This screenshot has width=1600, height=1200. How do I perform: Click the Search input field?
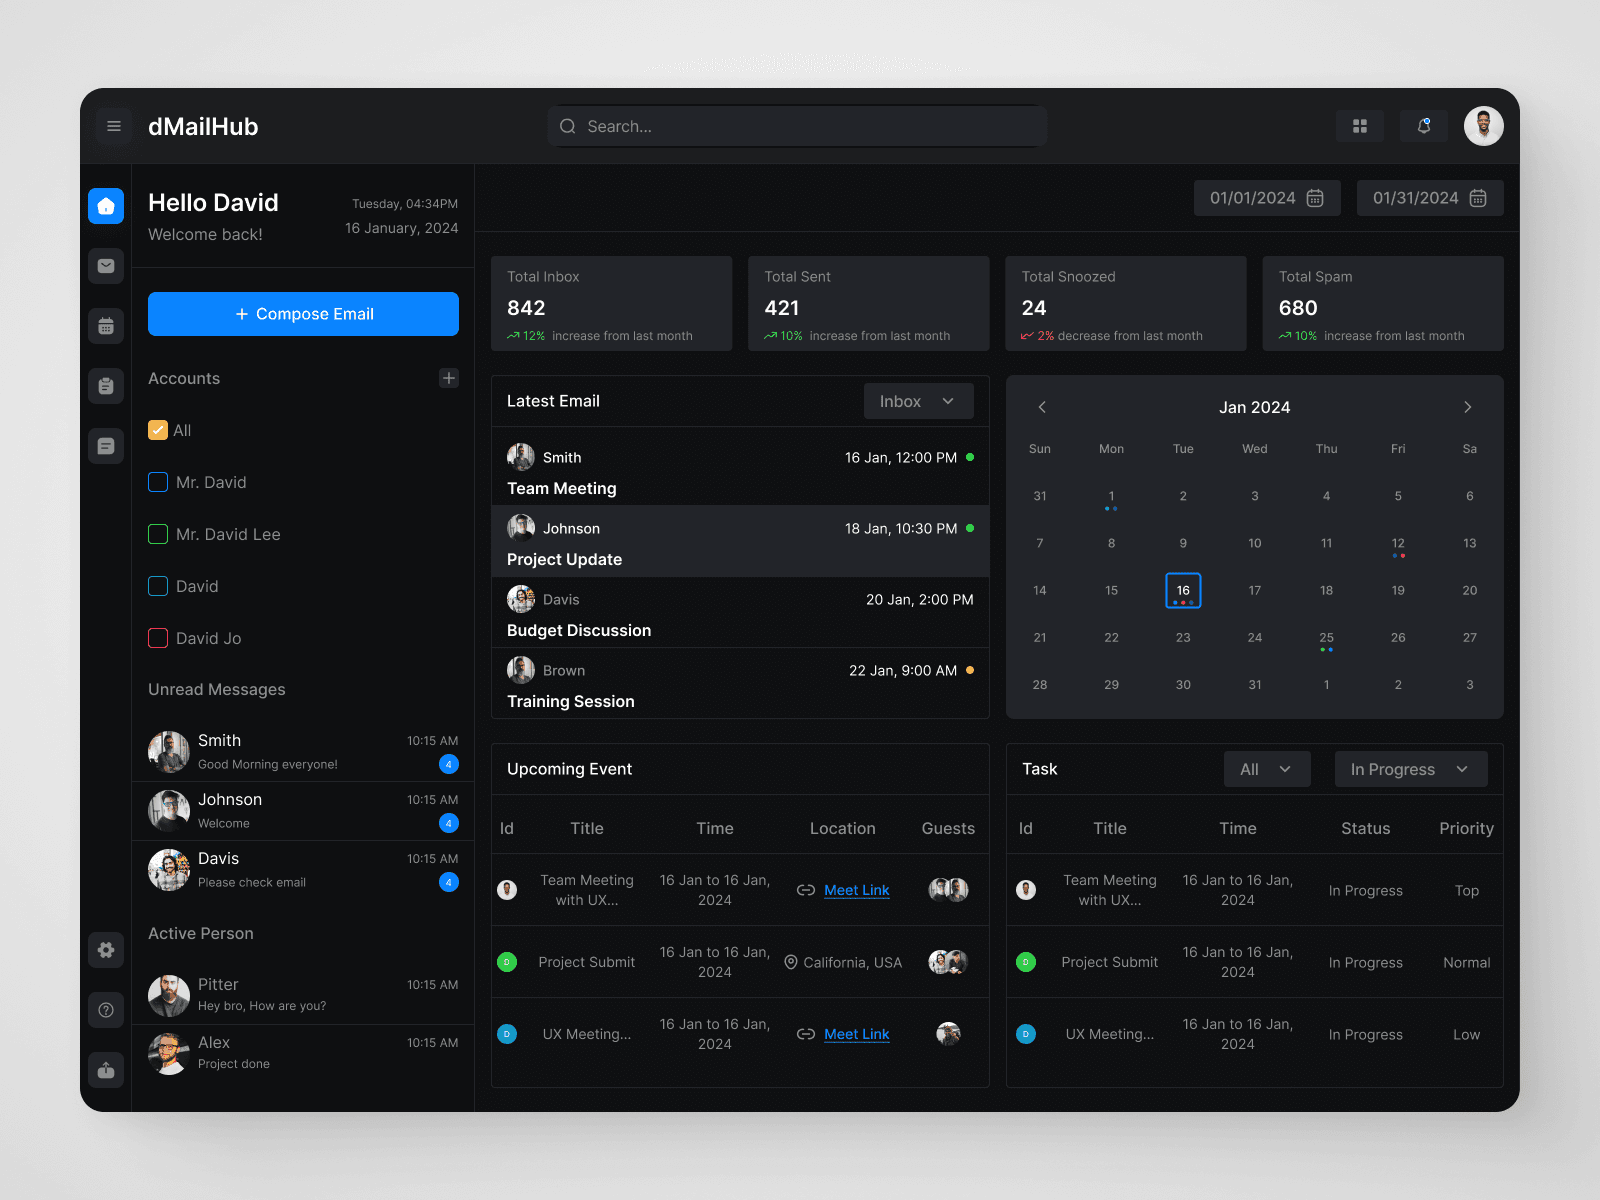(797, 126)
